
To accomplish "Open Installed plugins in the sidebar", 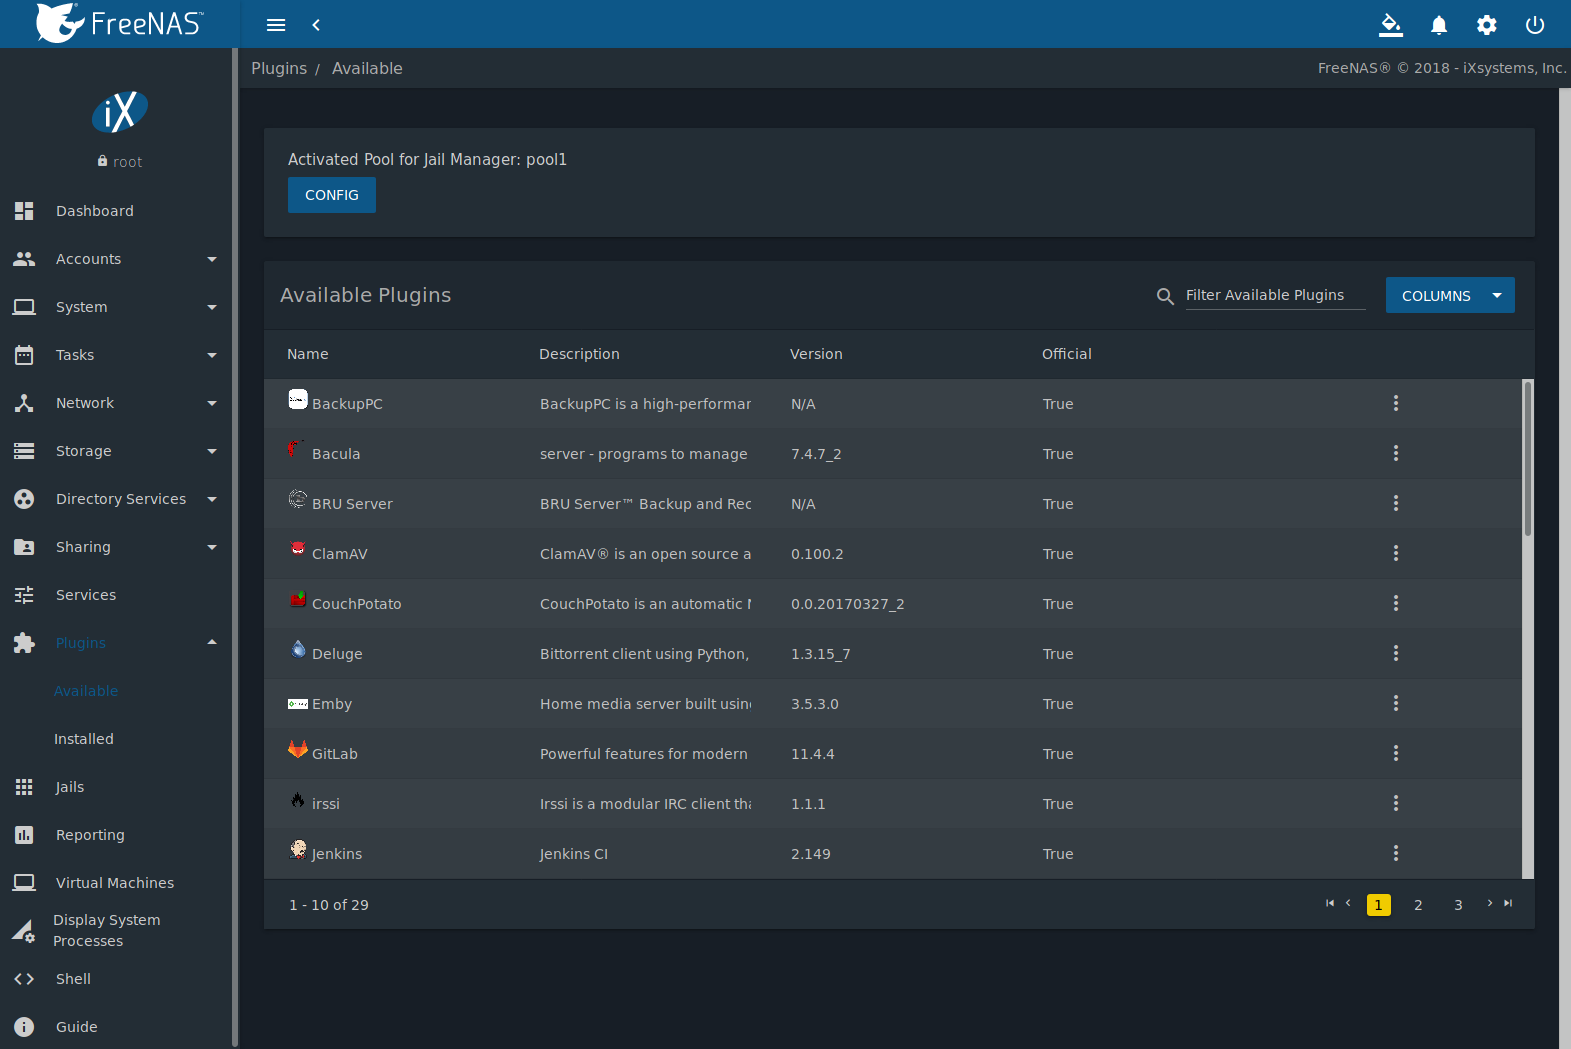I will point(84,739).
